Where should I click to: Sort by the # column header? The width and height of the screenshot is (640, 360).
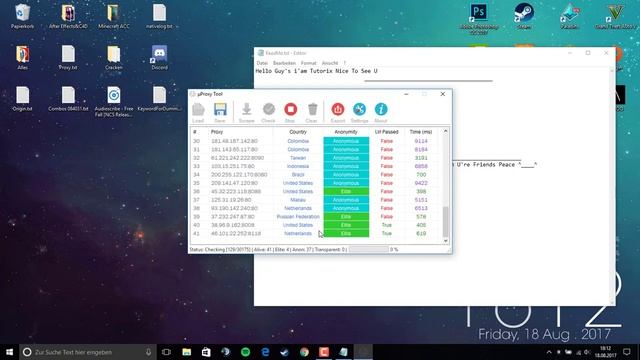pos(200,132)
